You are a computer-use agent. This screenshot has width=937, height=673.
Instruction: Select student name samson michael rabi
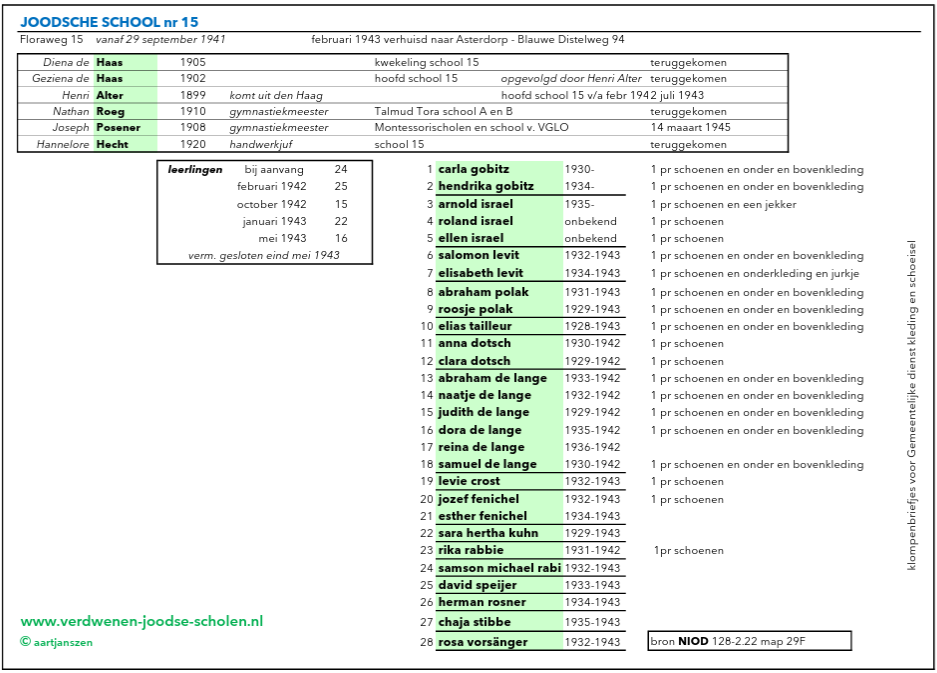(x=499, y=568)
